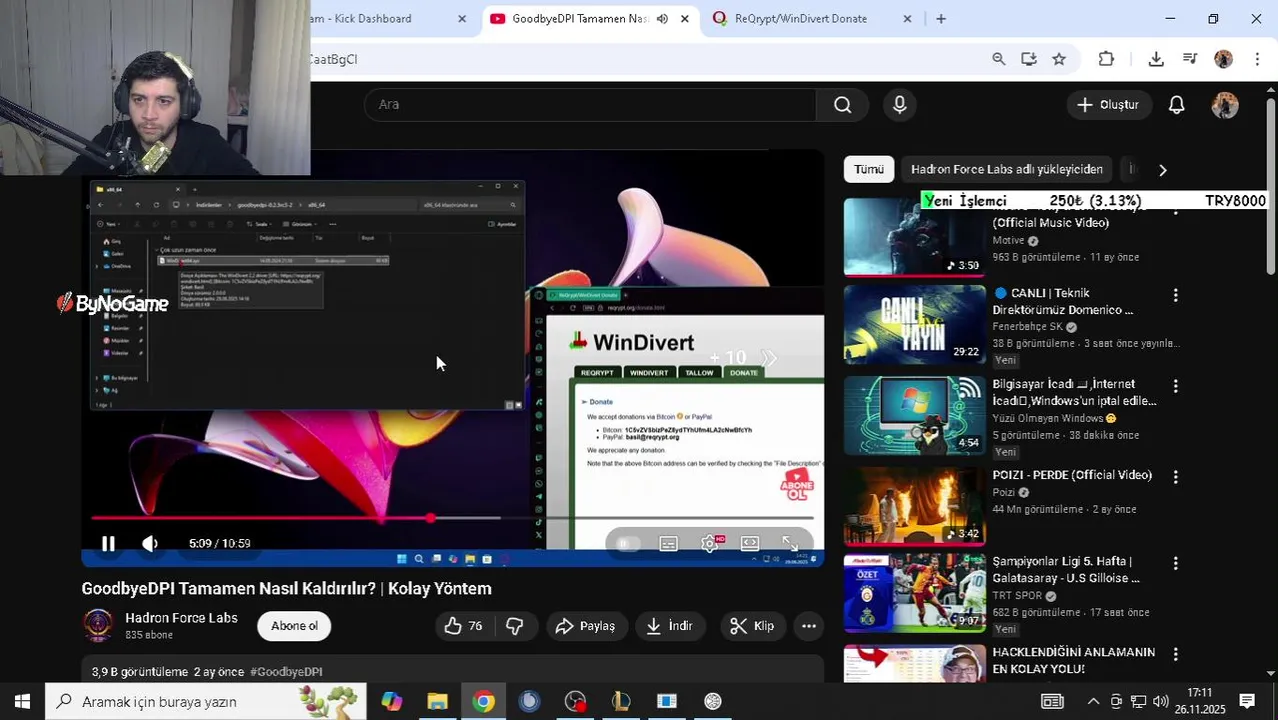
Task: Select Hadron Force Labs adlı yükleyiciden chip
Action: pos(1006,170)
